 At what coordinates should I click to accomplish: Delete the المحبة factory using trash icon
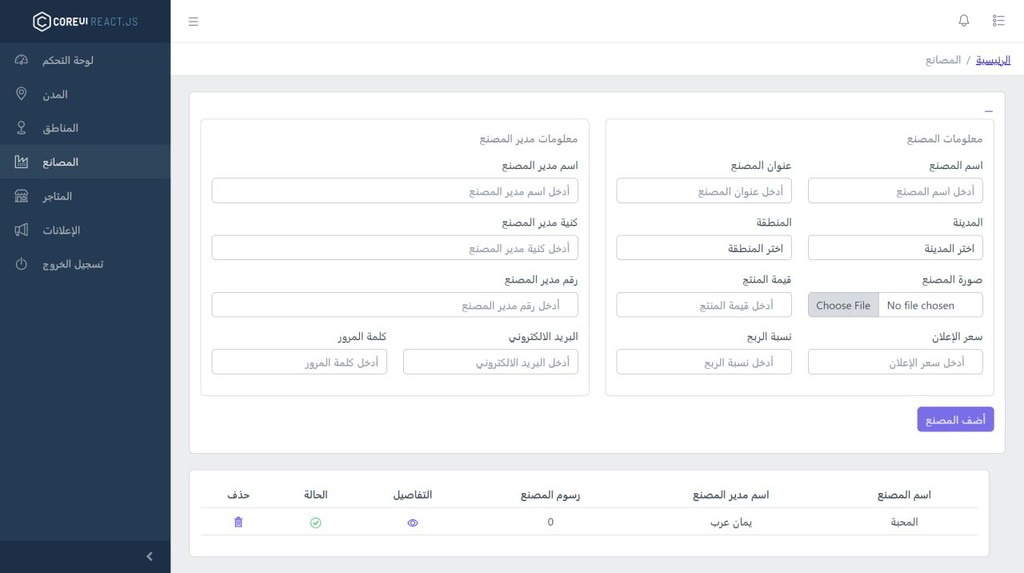238,522
